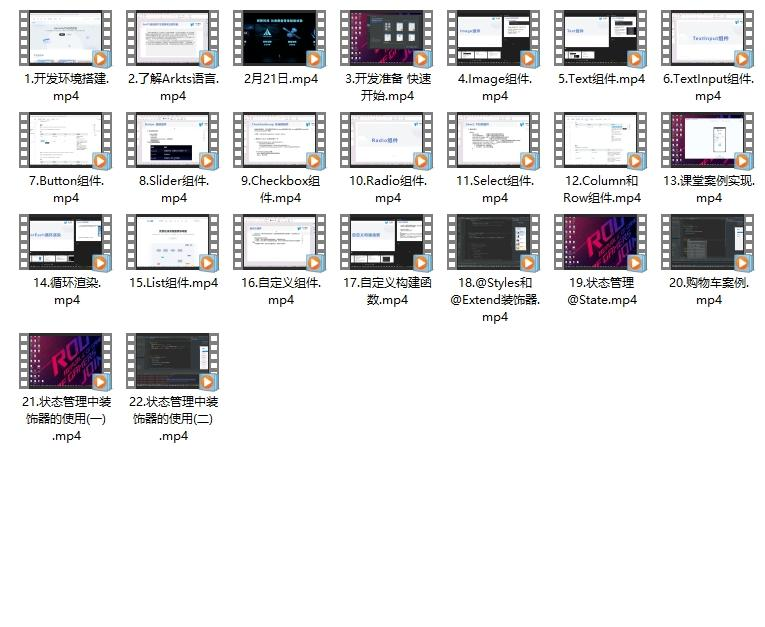The image size is (765, 627).
Task: Select the 15.List组件.mp4 video icon
Action: click(x=173, y=243)
